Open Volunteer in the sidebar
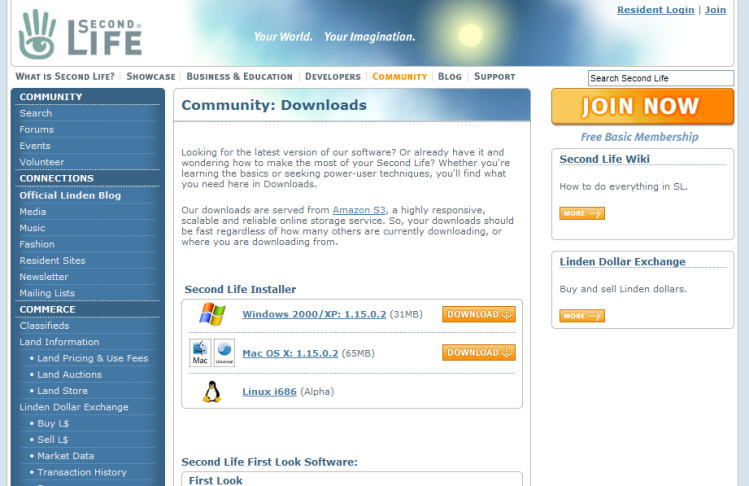Screen dimensions: 749x486 42,162
